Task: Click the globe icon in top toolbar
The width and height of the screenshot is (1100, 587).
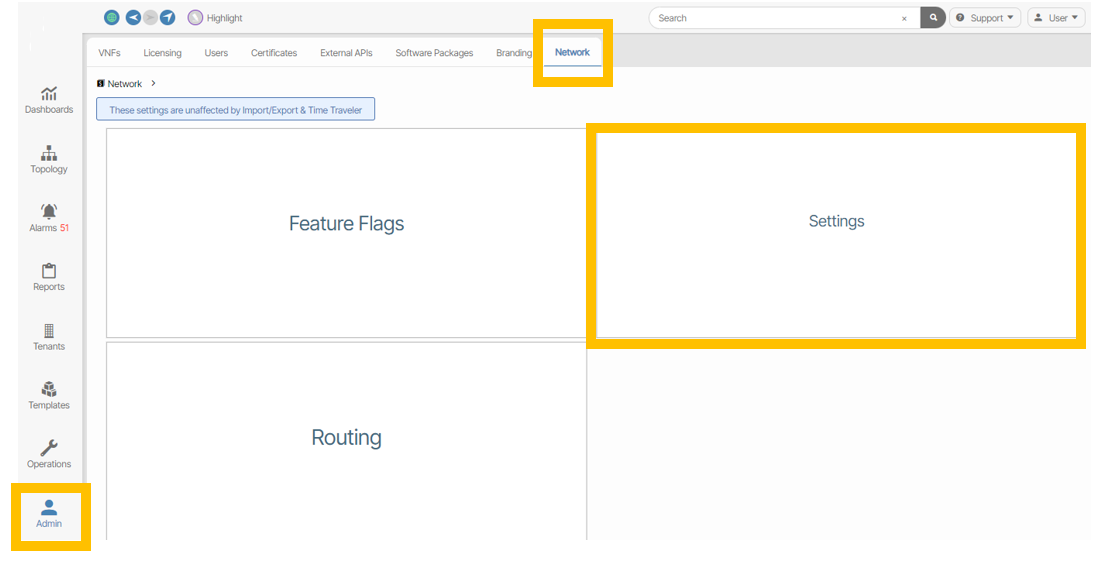Action: [111, 18]
